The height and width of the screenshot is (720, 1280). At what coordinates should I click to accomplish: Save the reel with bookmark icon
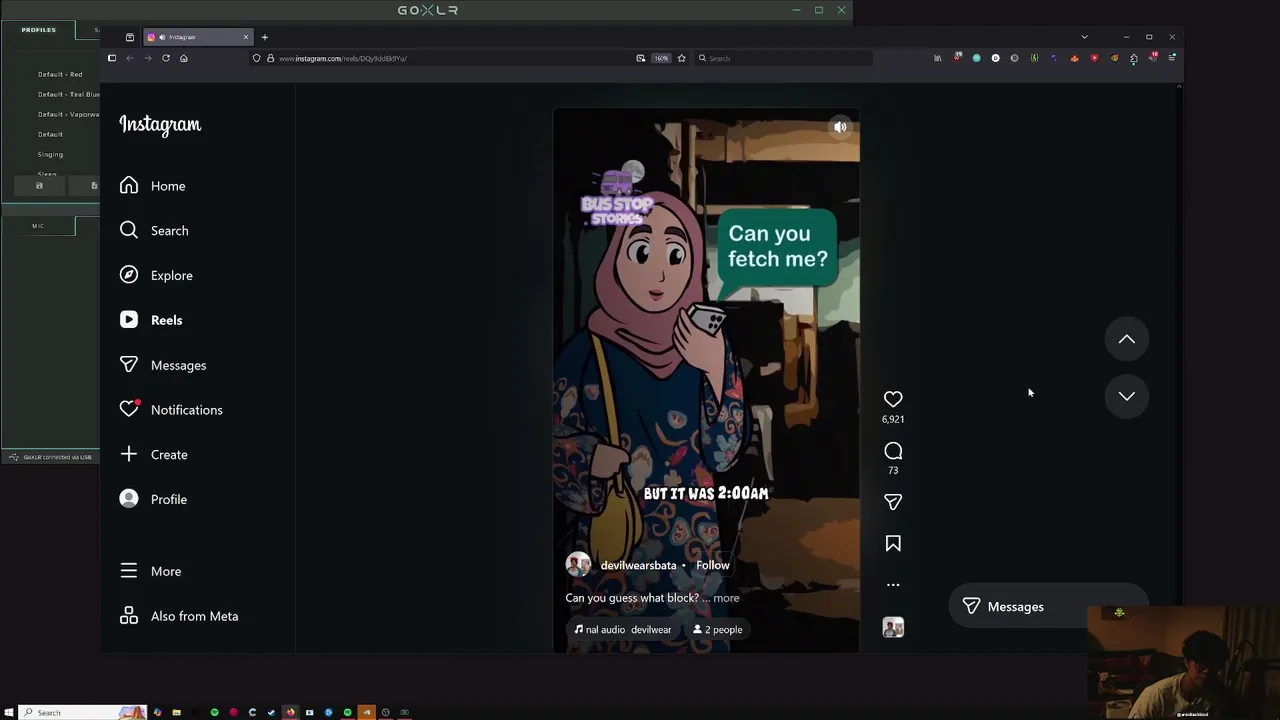(x=893, y=543)
